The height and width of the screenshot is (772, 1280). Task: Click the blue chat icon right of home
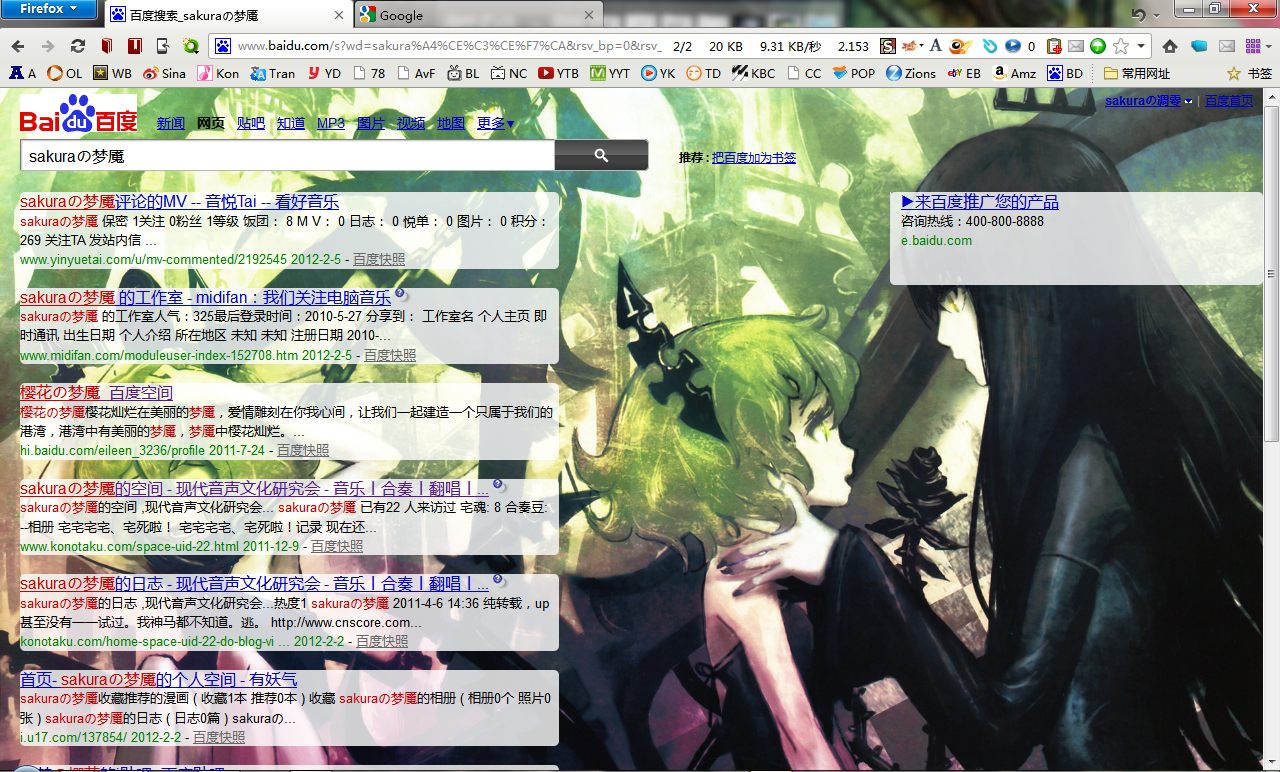1198,46
